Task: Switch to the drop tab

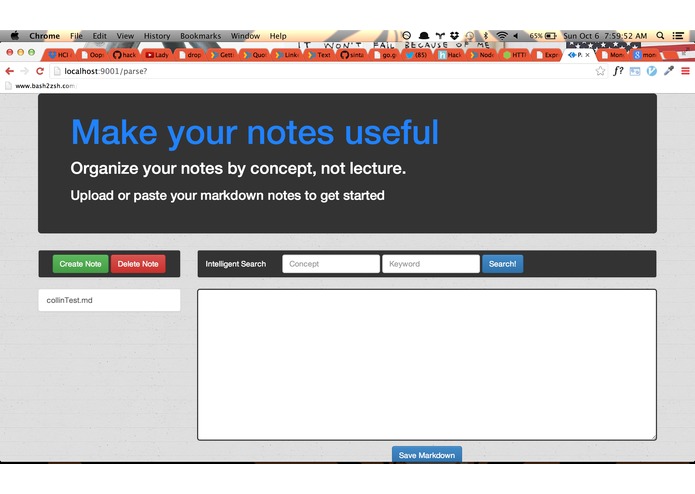Action: [x=190, y=55]
